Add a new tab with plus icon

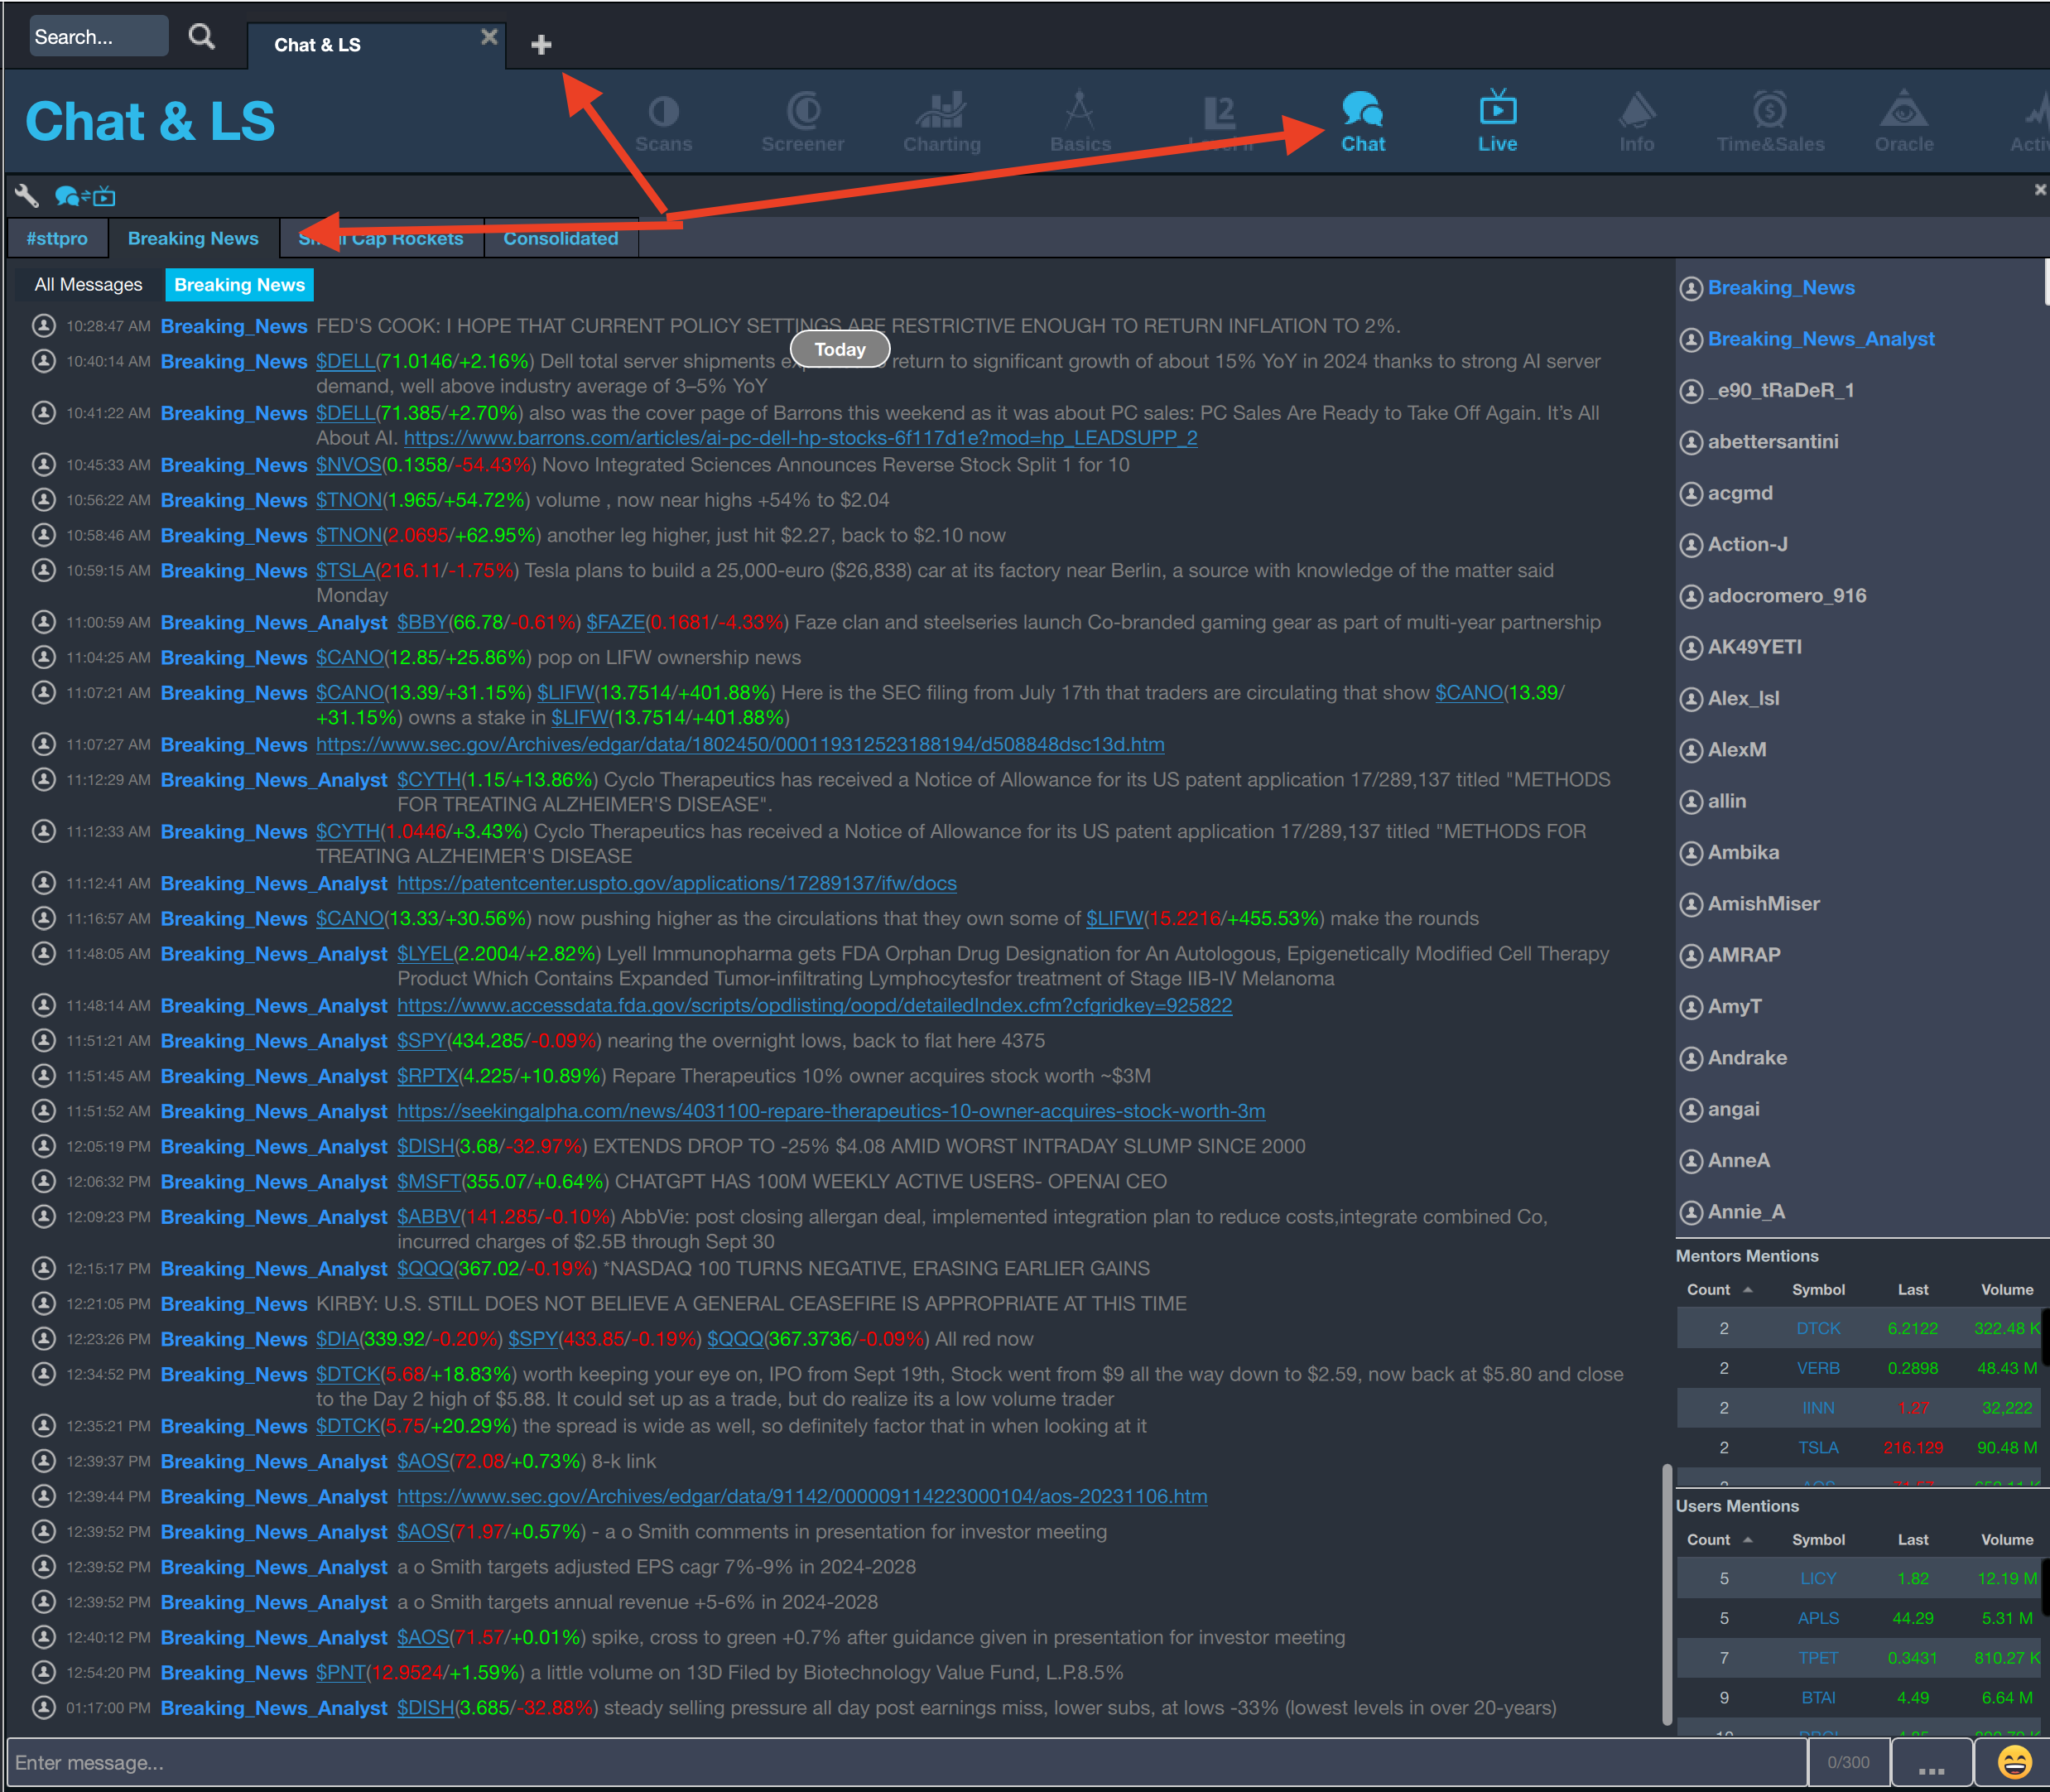[x=541, y=45]
